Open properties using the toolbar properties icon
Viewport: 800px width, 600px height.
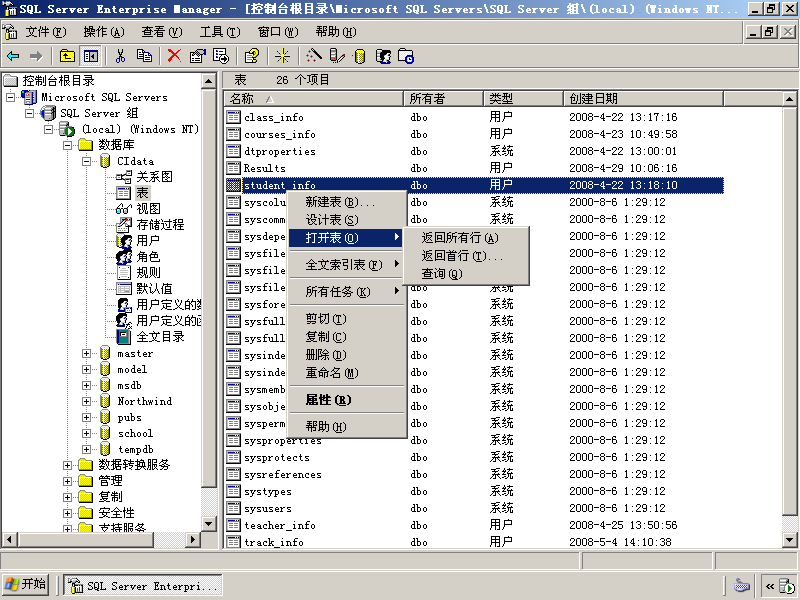click(x=197, y=56)
